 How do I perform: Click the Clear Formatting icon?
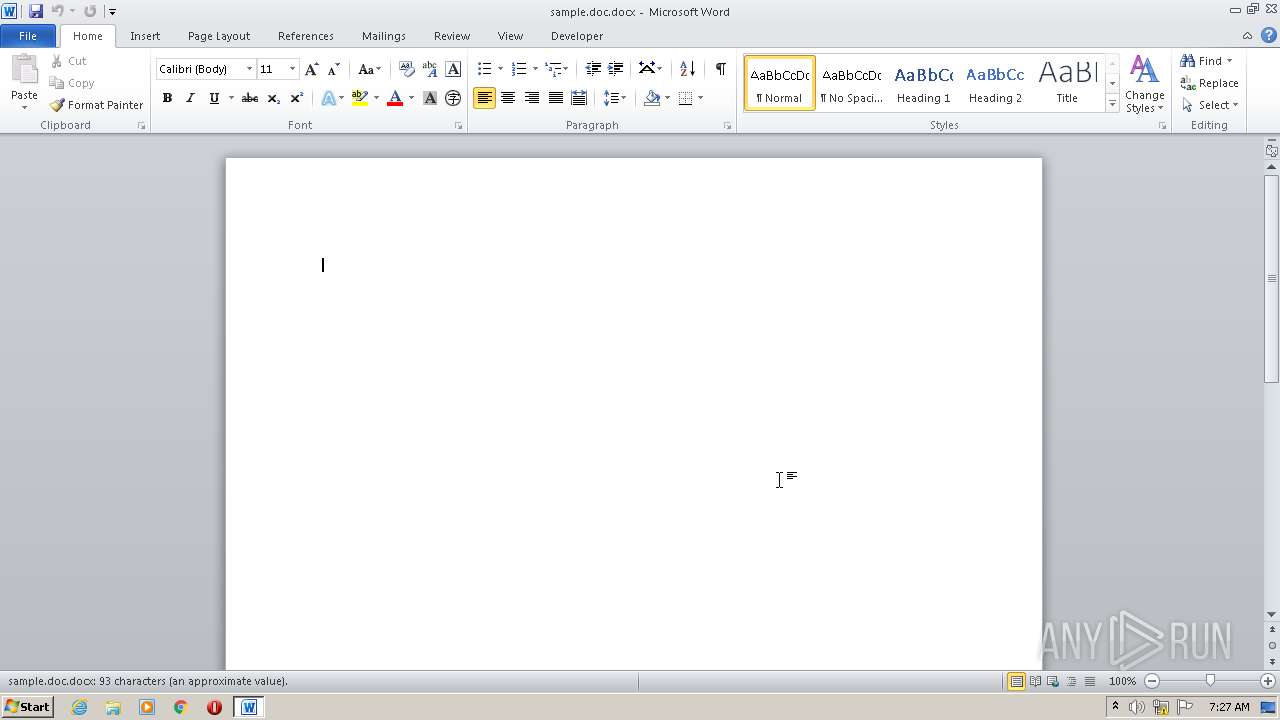(x=406, y=69)
